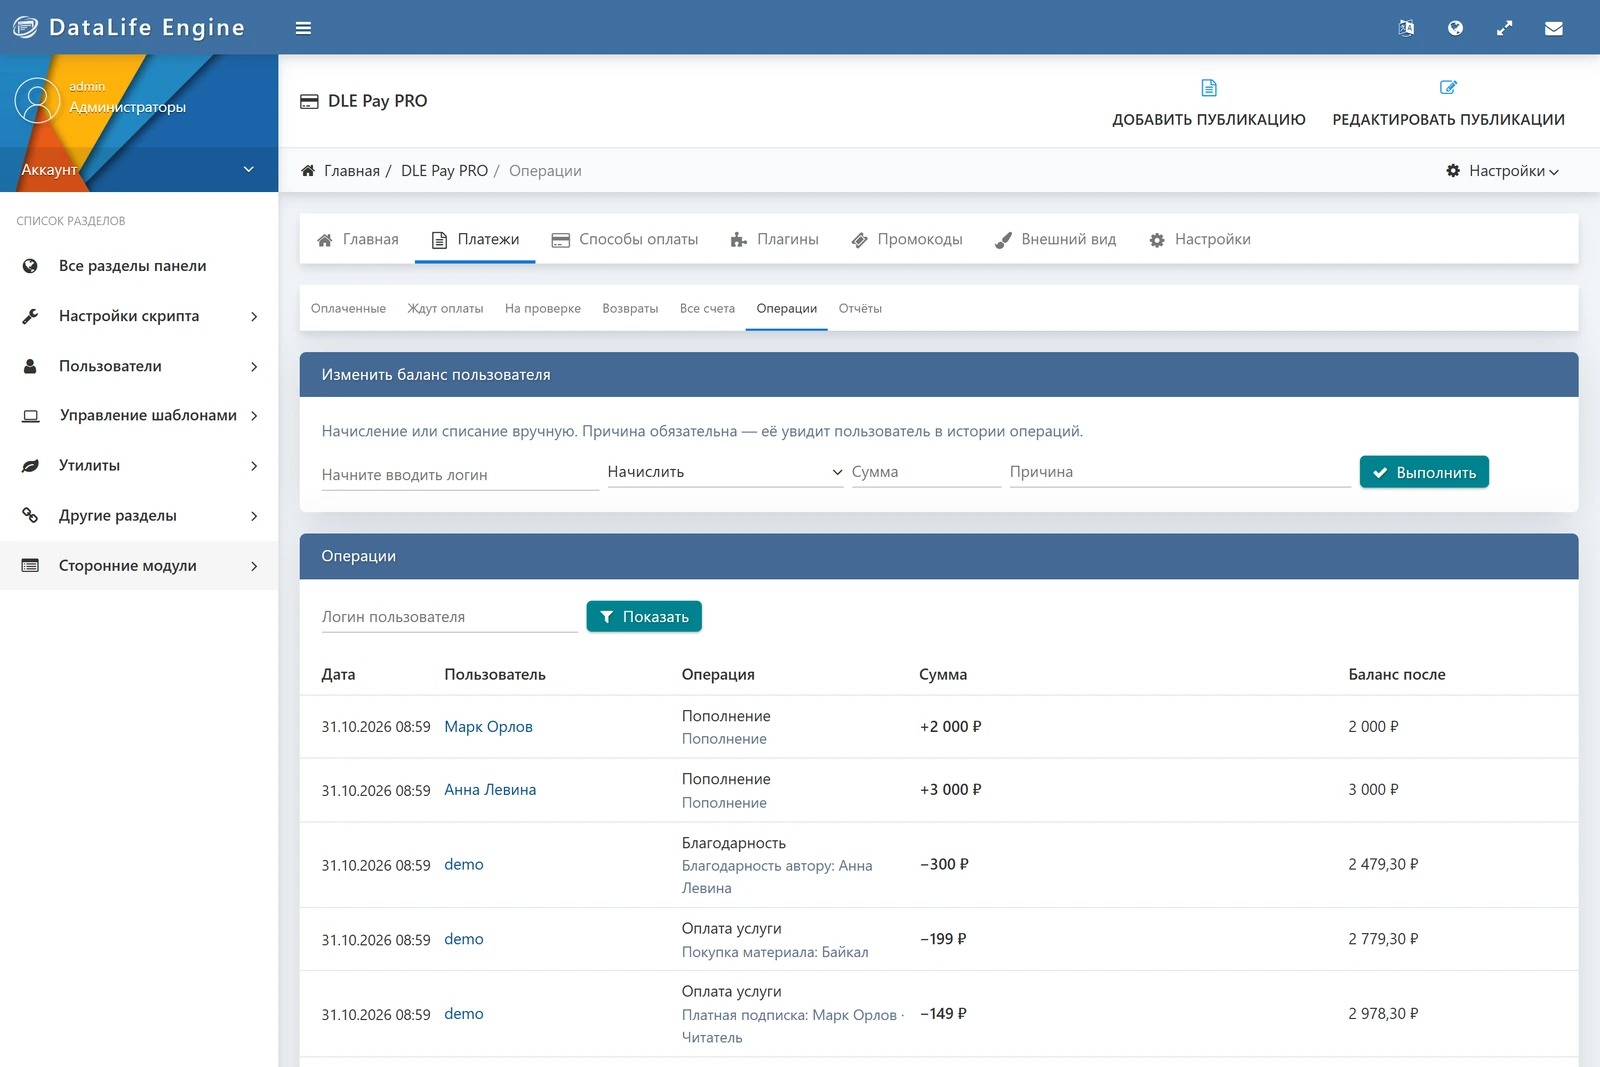The image size is (1600, 1067).
Task: Focus the Начните вводить логин field
Action: tap(460, 475)
